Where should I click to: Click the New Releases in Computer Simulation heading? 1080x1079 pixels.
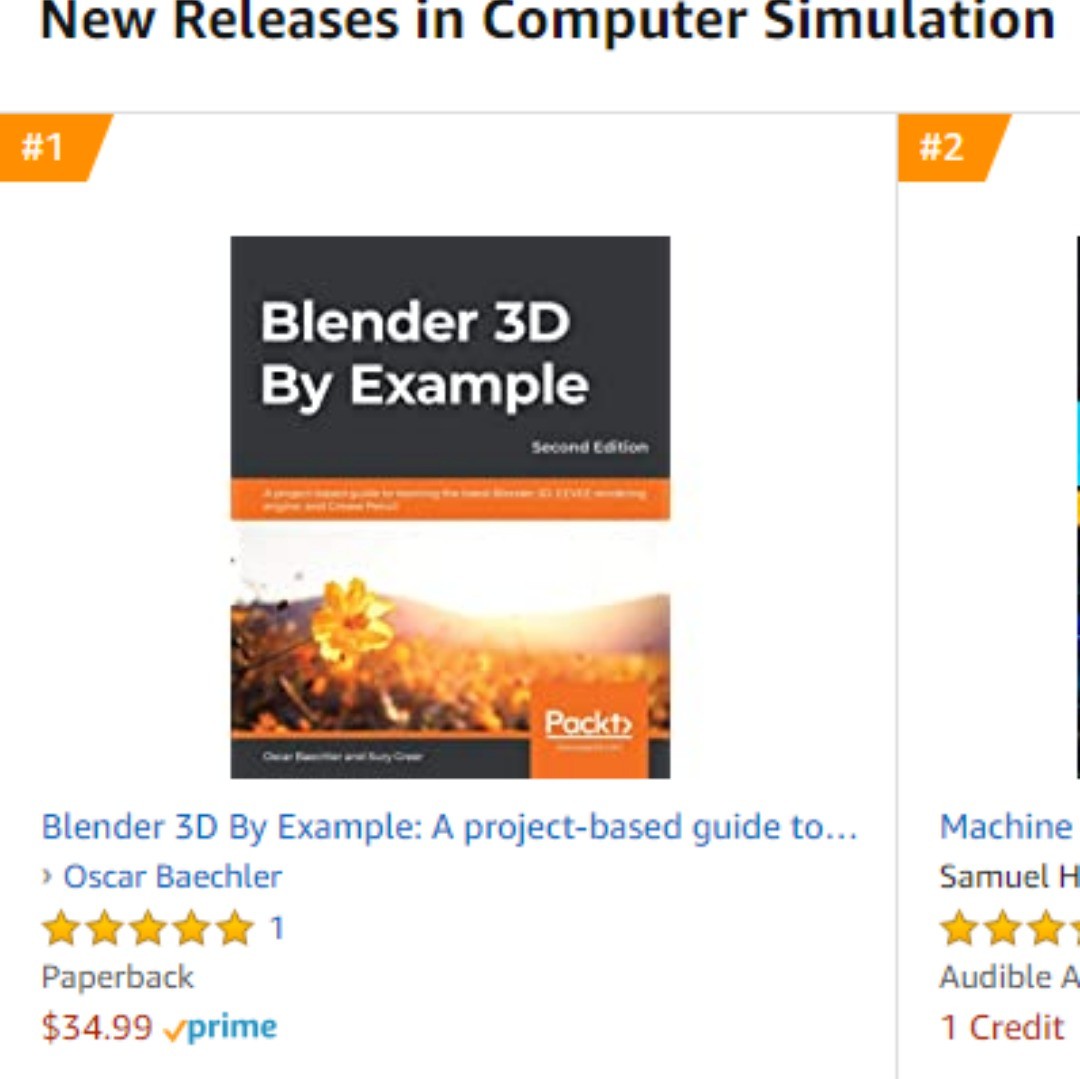[x=547, y=22]
